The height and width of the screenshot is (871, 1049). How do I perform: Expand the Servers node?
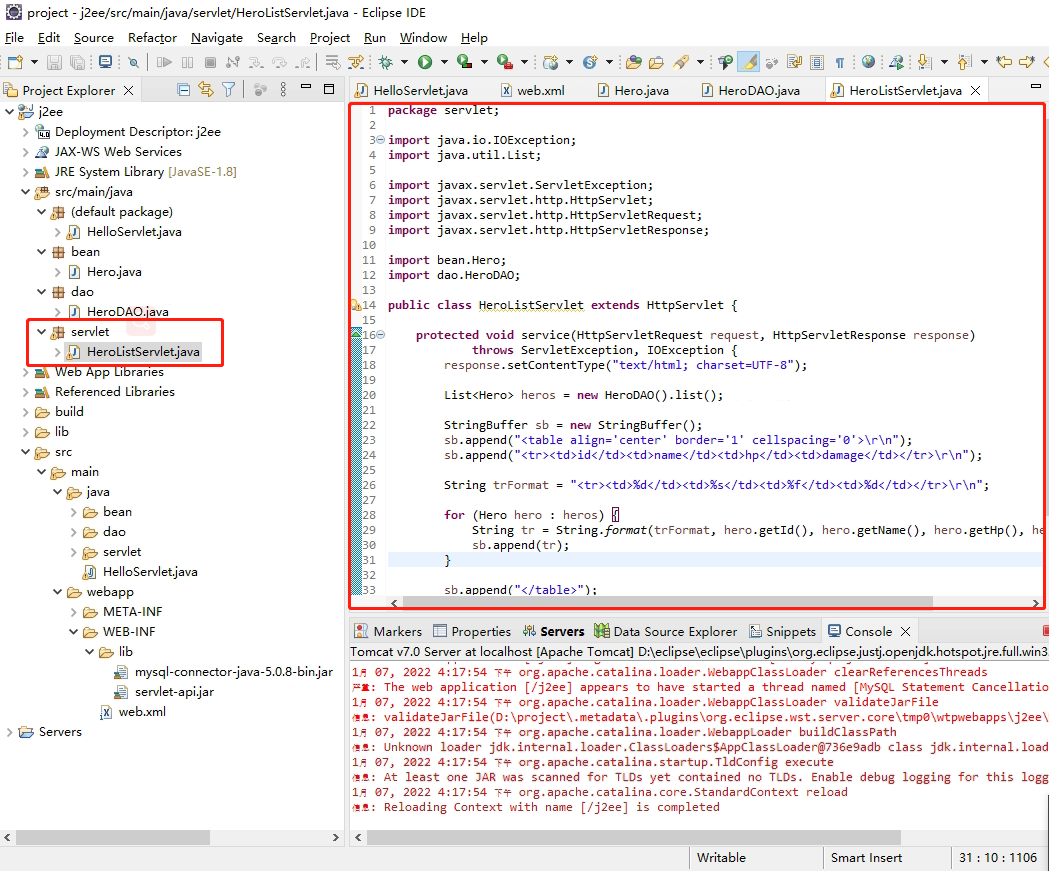[x=9, y=732]
